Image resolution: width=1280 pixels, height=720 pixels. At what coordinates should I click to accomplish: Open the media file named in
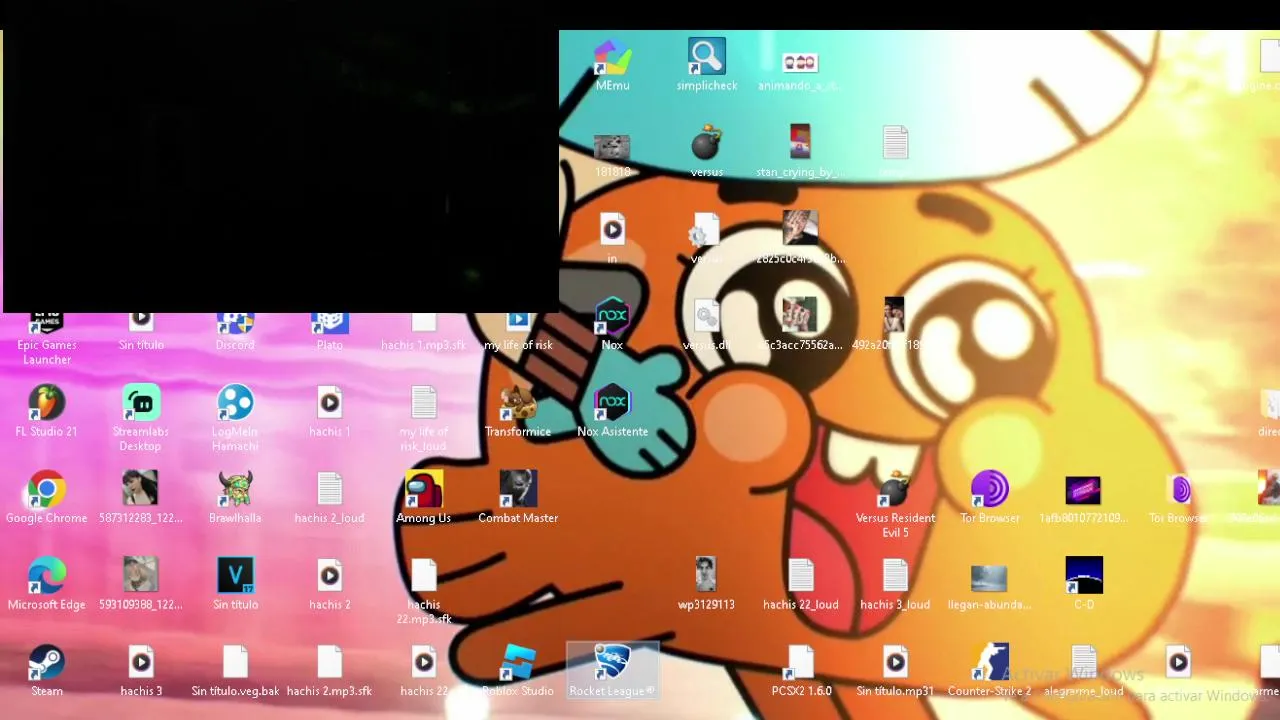coord(612,238)
